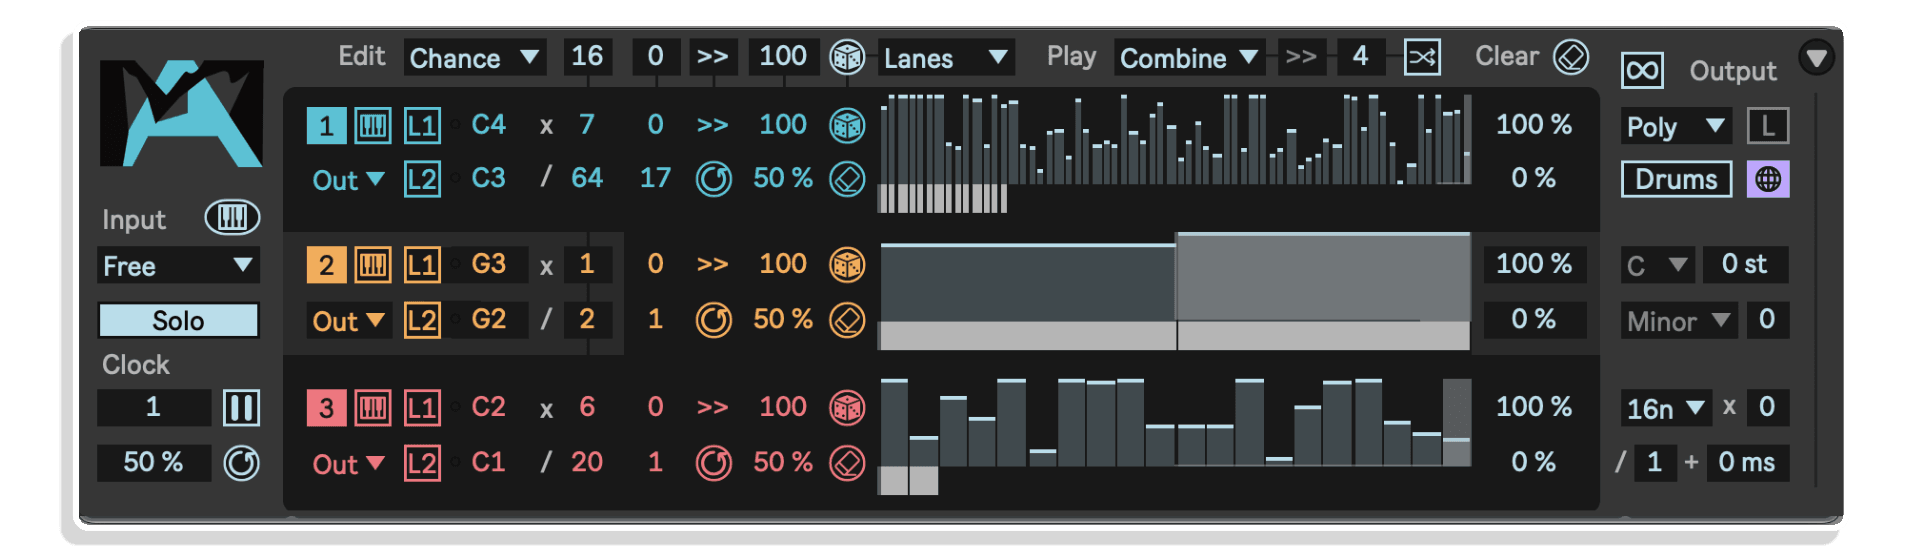Open the Minor scale dropdown
The width and height of the screenshot is (1920, 551).
(x=1678, y=321)
